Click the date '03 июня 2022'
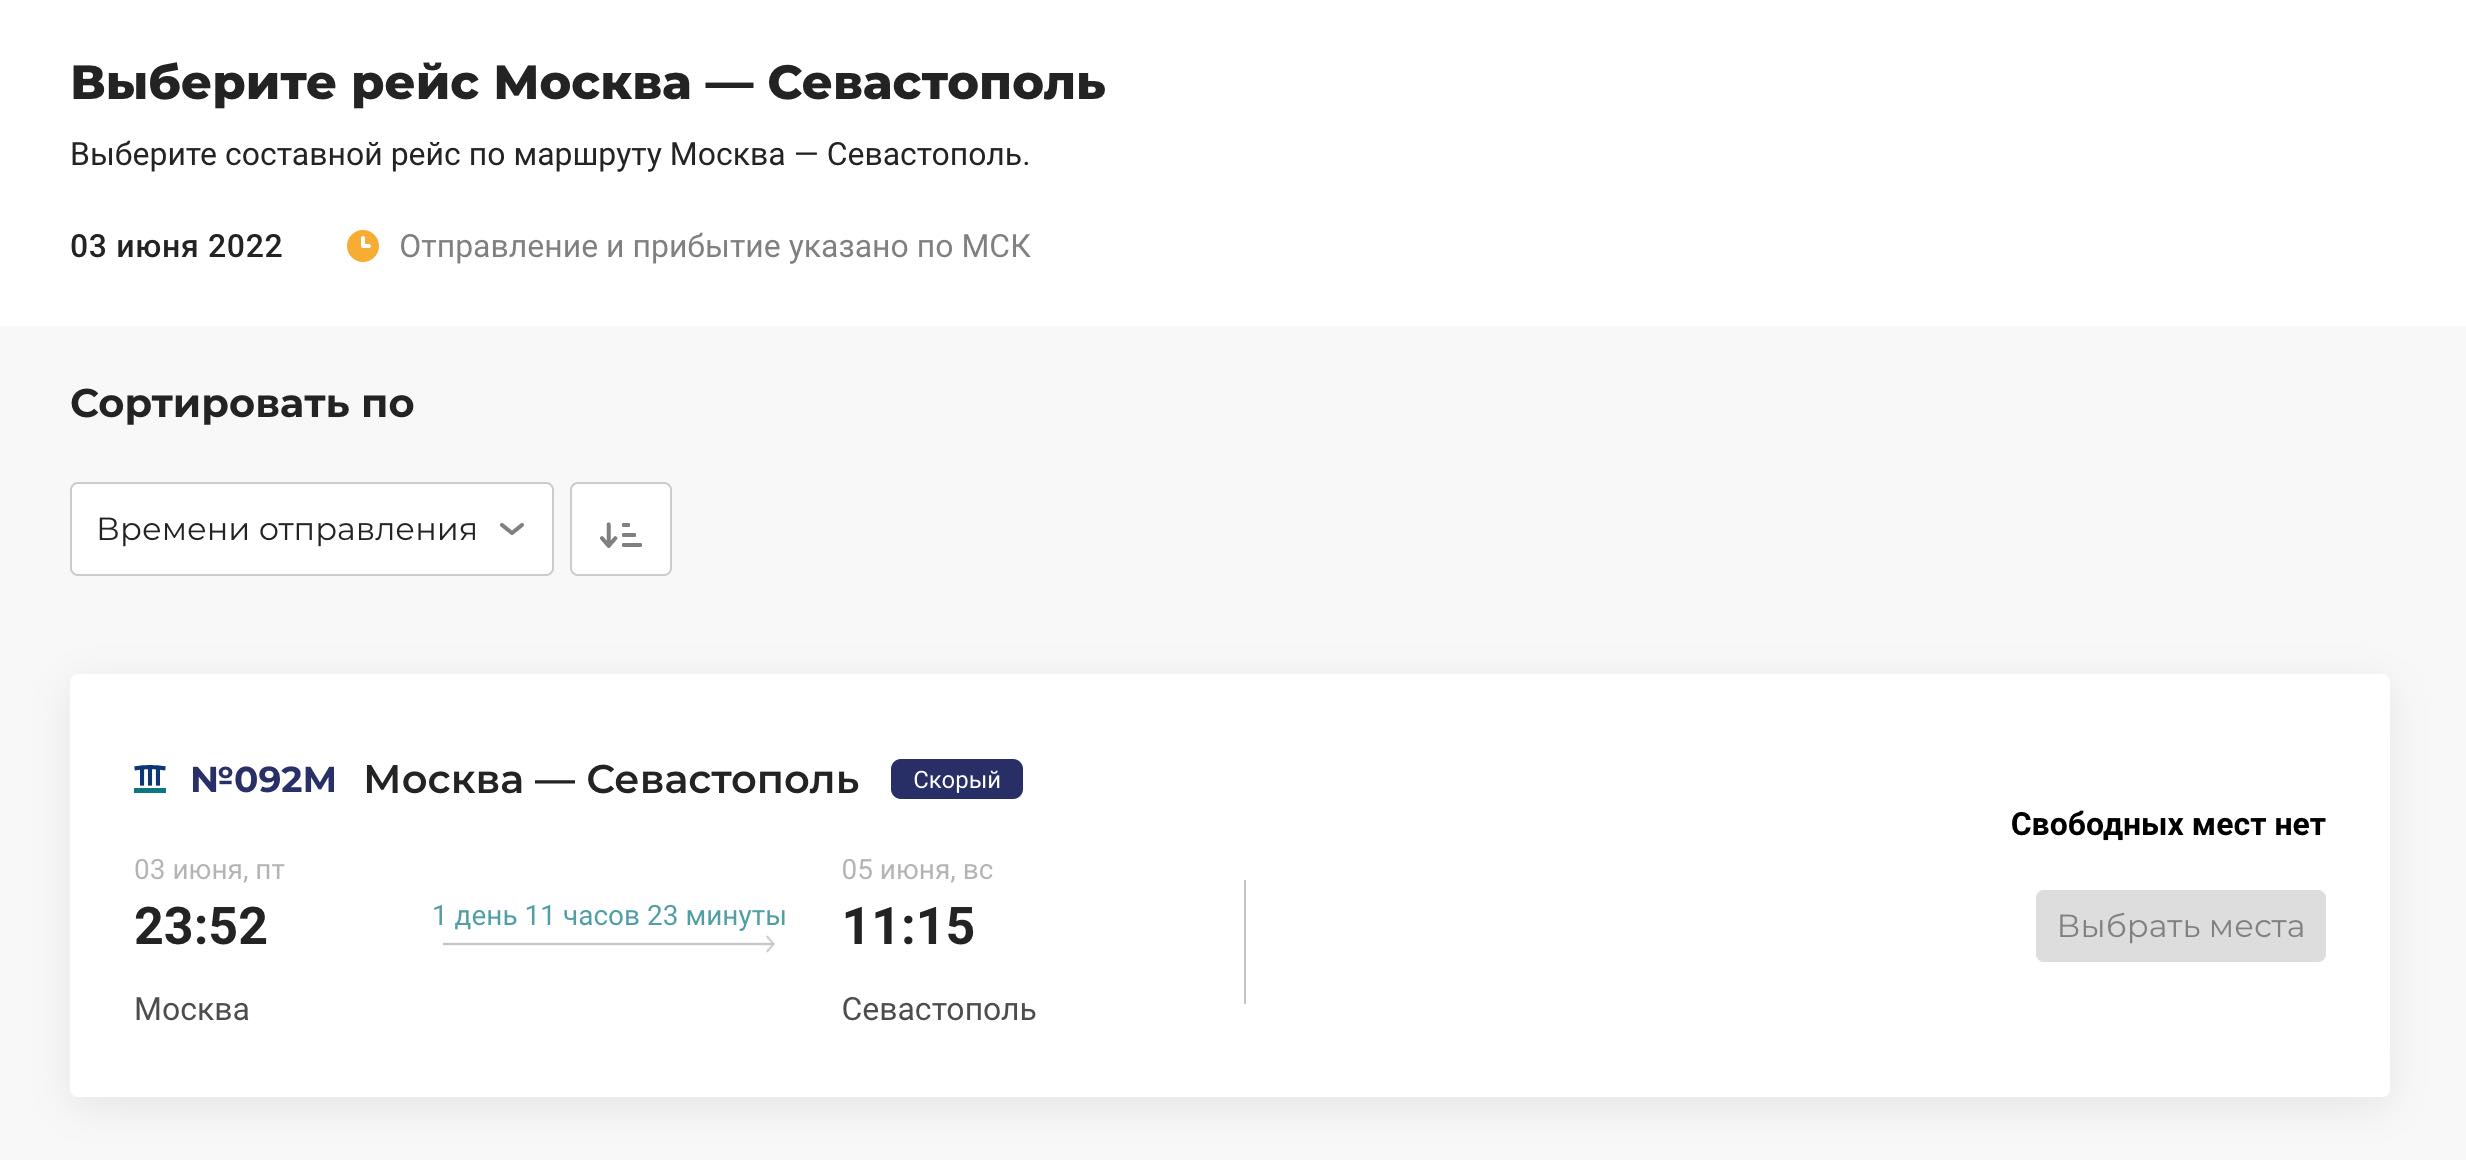The height and width of the screenshot is (1160, 2466). coord(176,246)
